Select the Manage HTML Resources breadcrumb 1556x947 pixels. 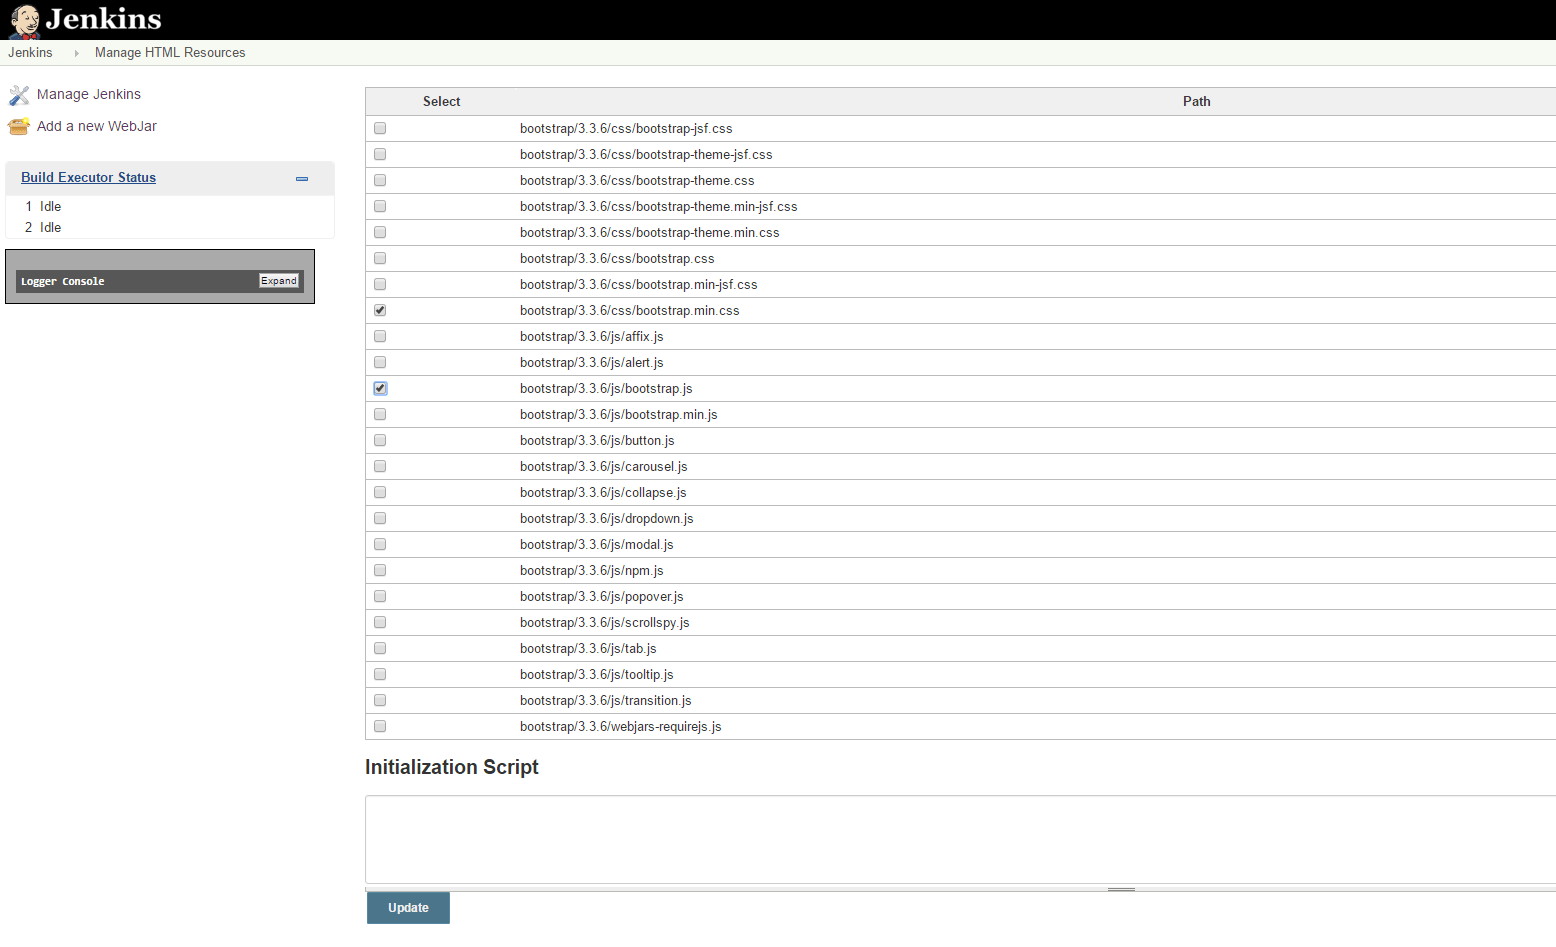tap(170, 52)
